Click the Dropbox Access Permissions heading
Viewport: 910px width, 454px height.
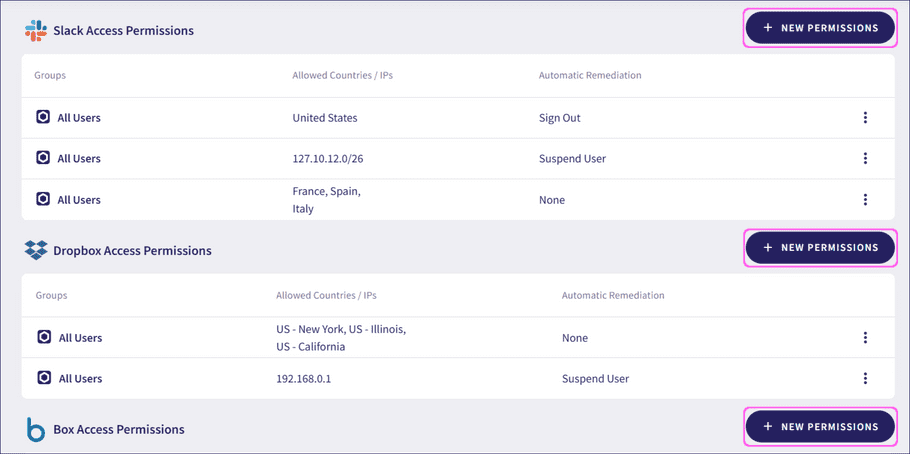(x=132, y=251)
